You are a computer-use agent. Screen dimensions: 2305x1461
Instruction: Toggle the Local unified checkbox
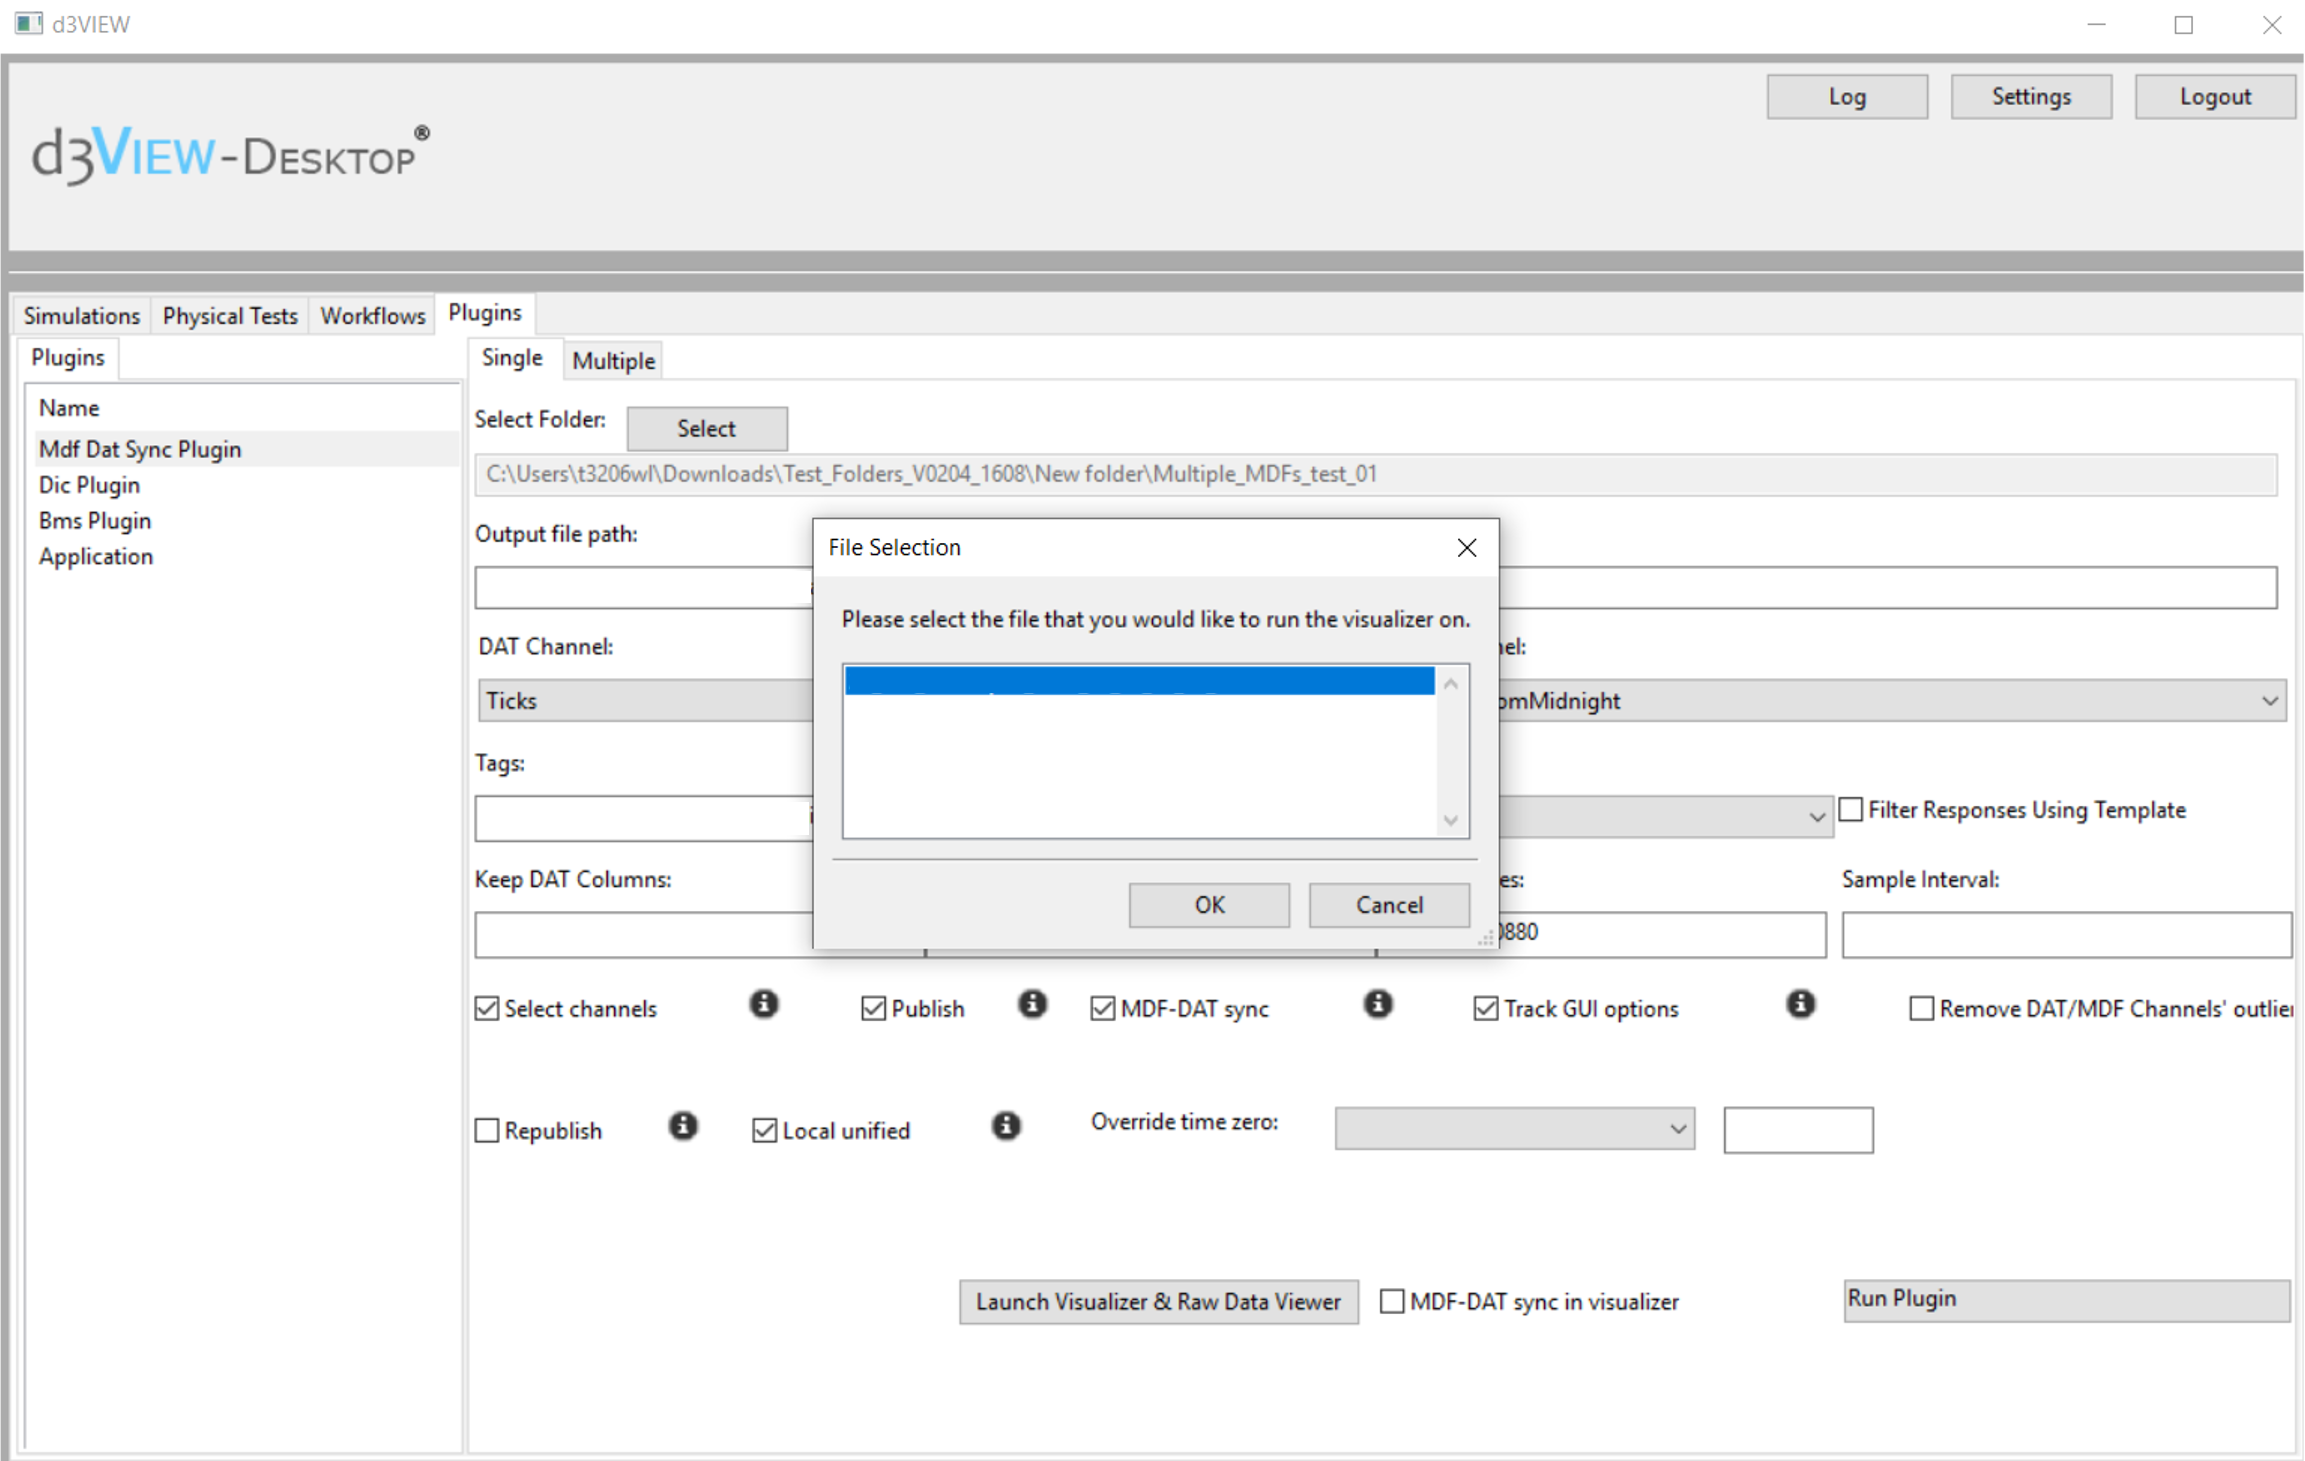pos(764,1130)
